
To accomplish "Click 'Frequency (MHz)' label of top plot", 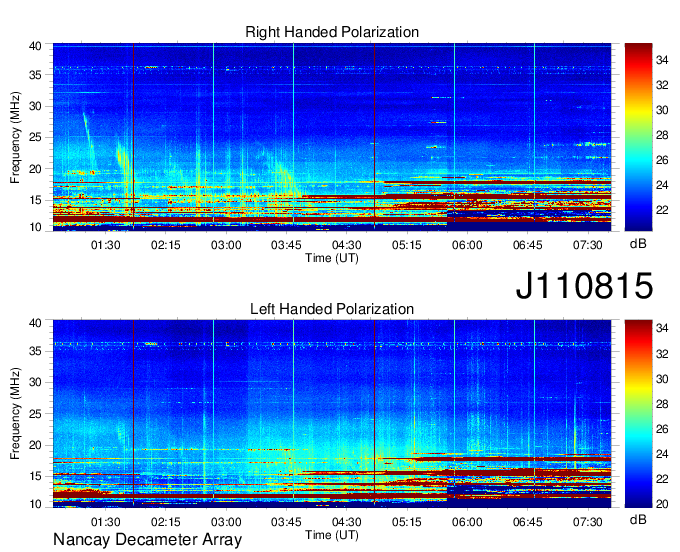I will [x=15, y=137].
